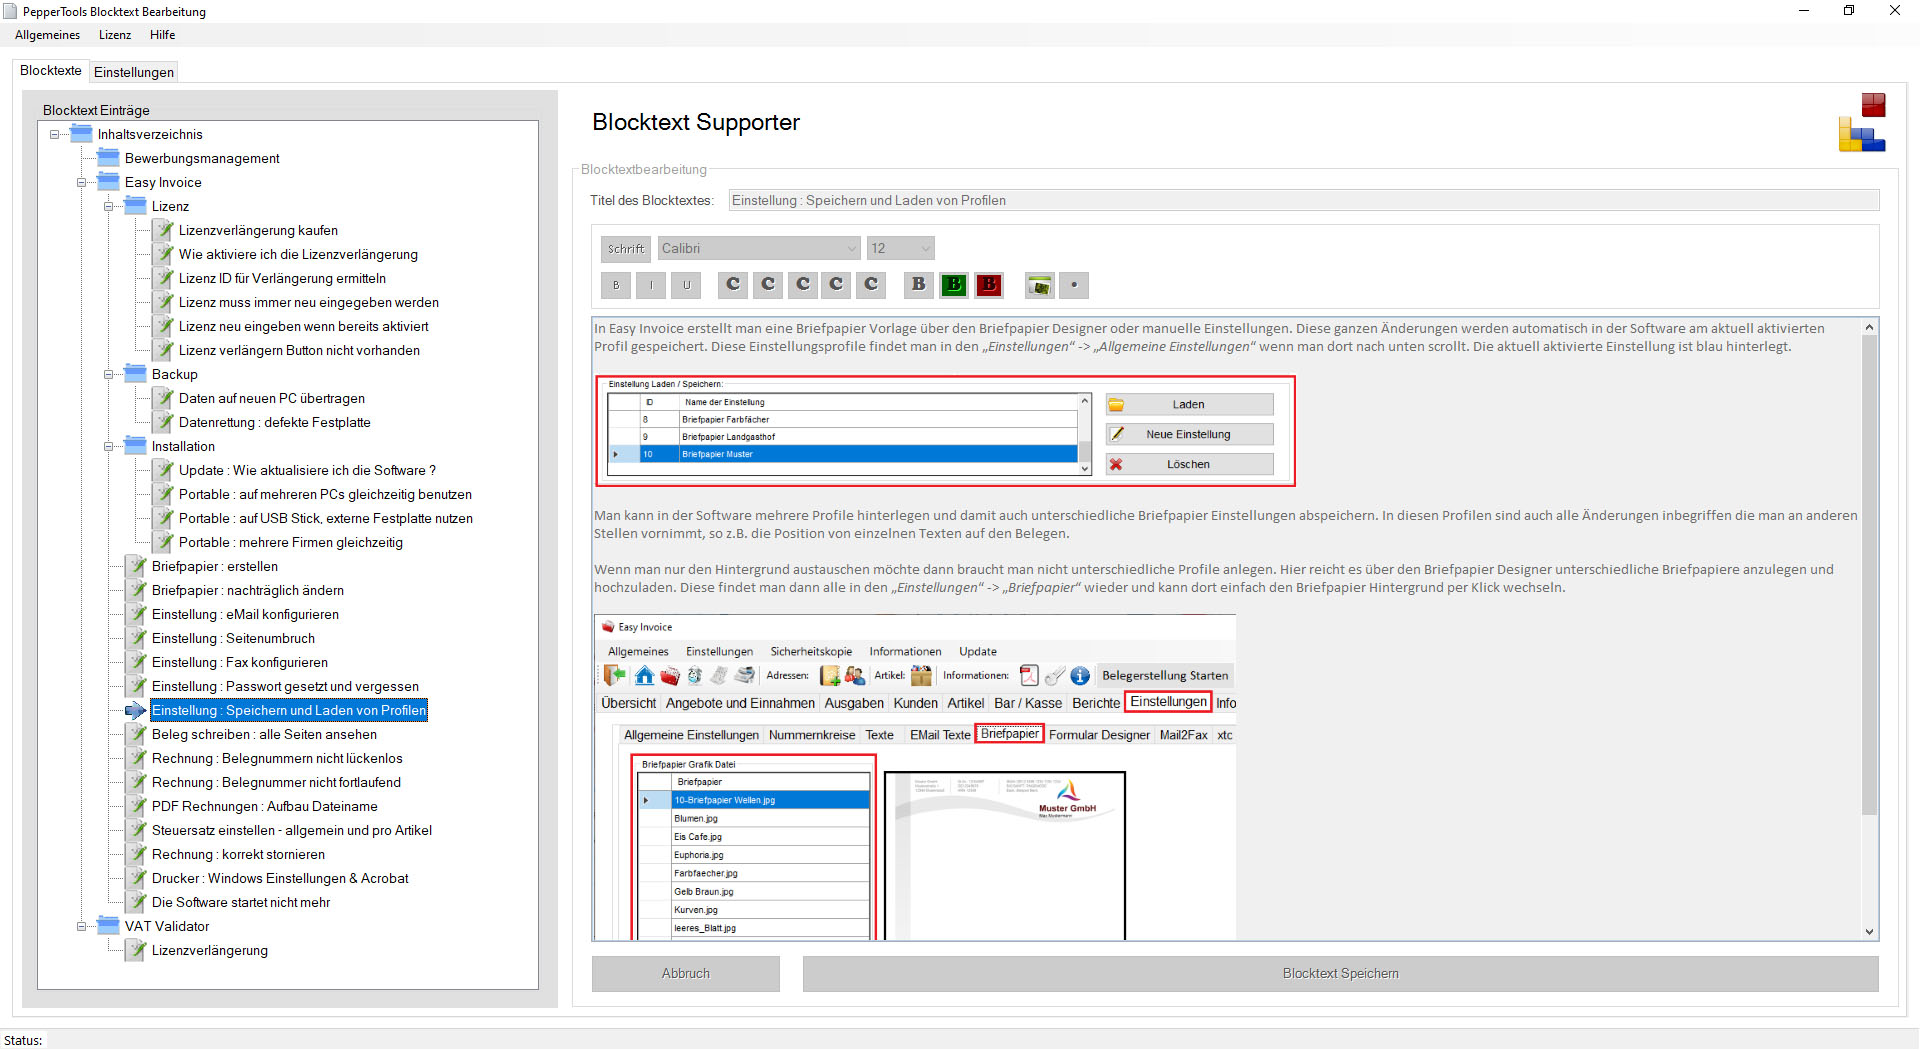
Task: Select 'Briefpapier : erstellen' tree entry
Action: point(215,567)
